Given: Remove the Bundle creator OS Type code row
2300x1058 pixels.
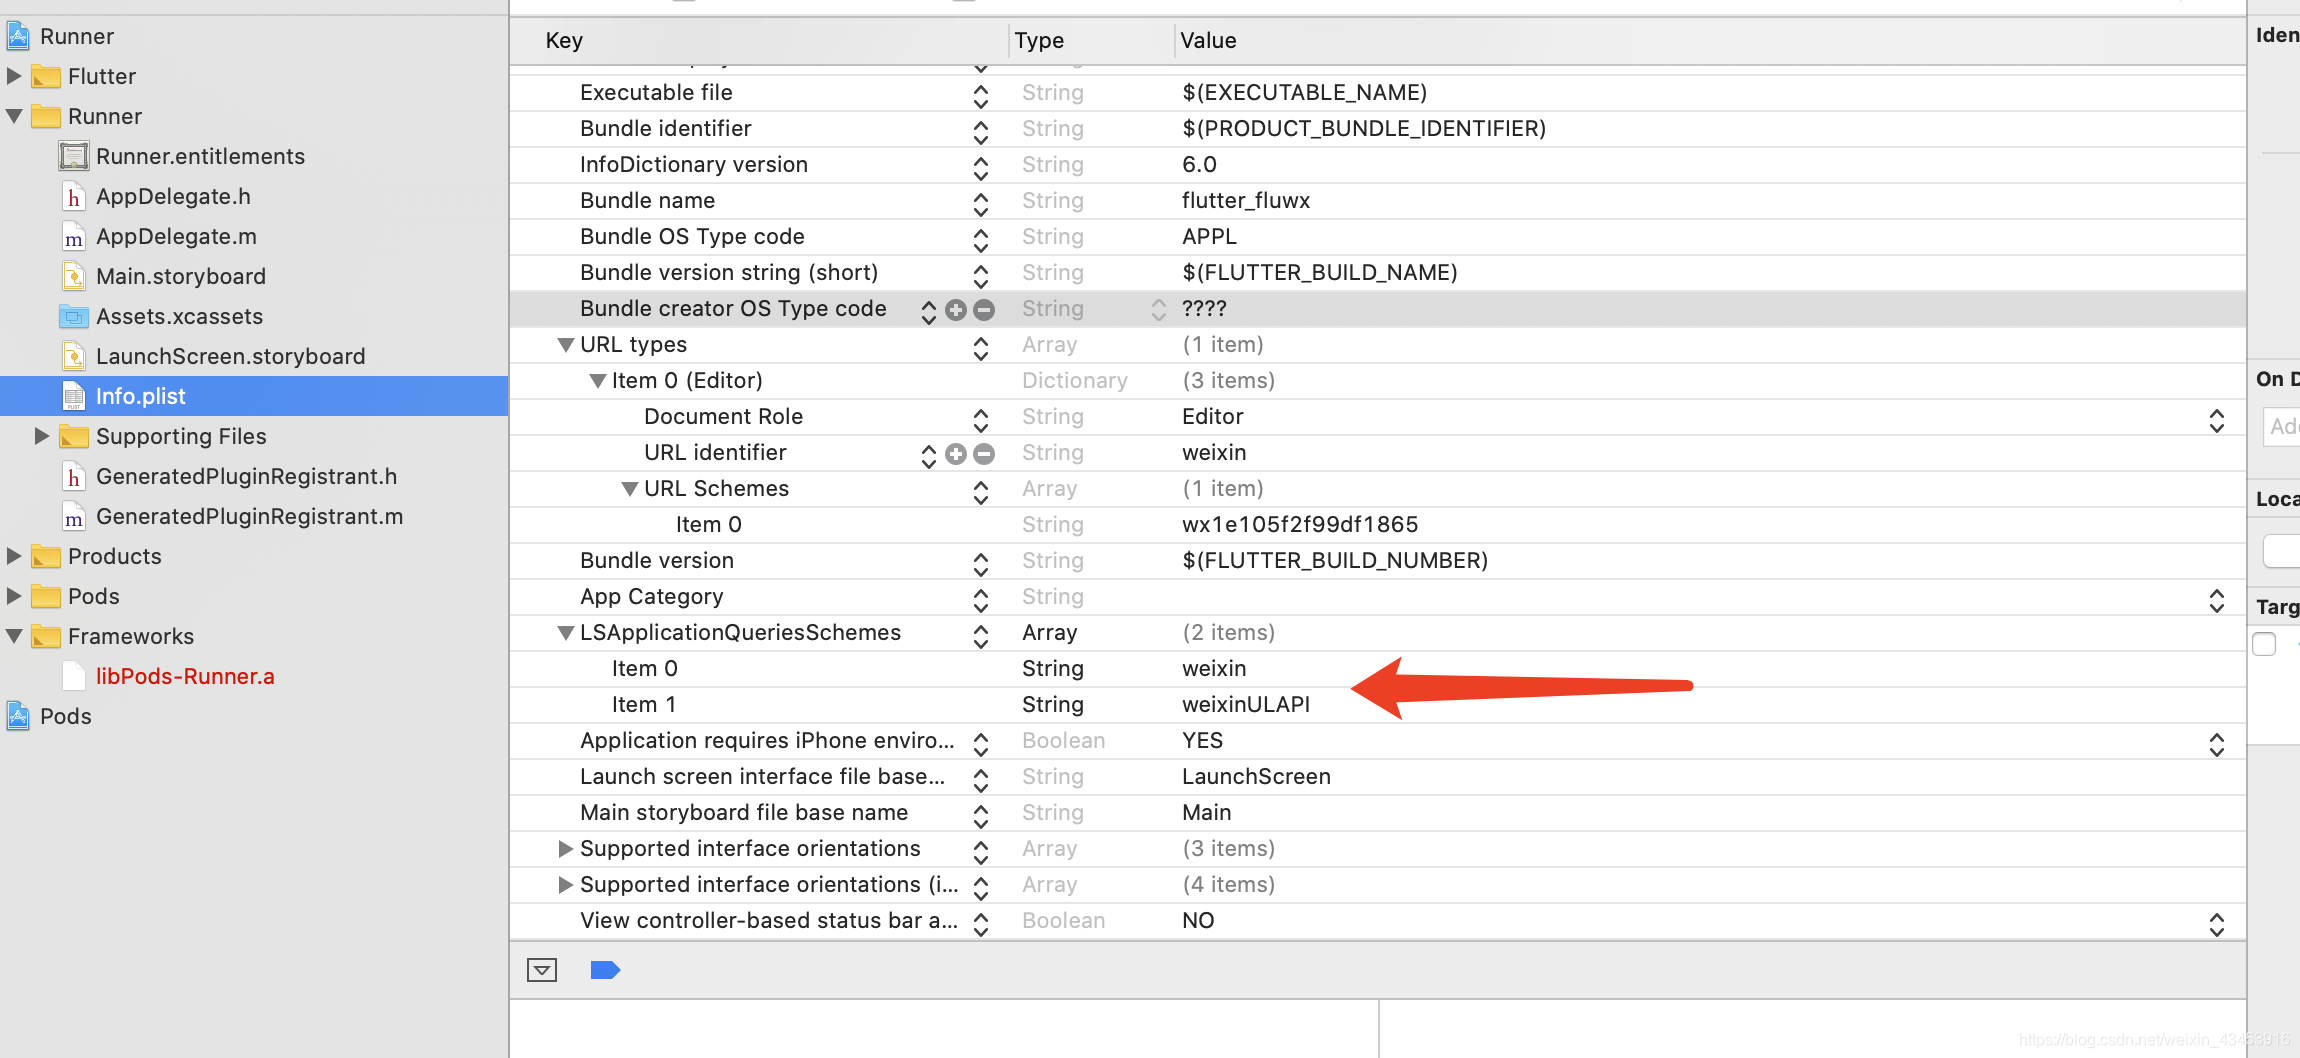Looking at the screenshot, I should (984, 310).
